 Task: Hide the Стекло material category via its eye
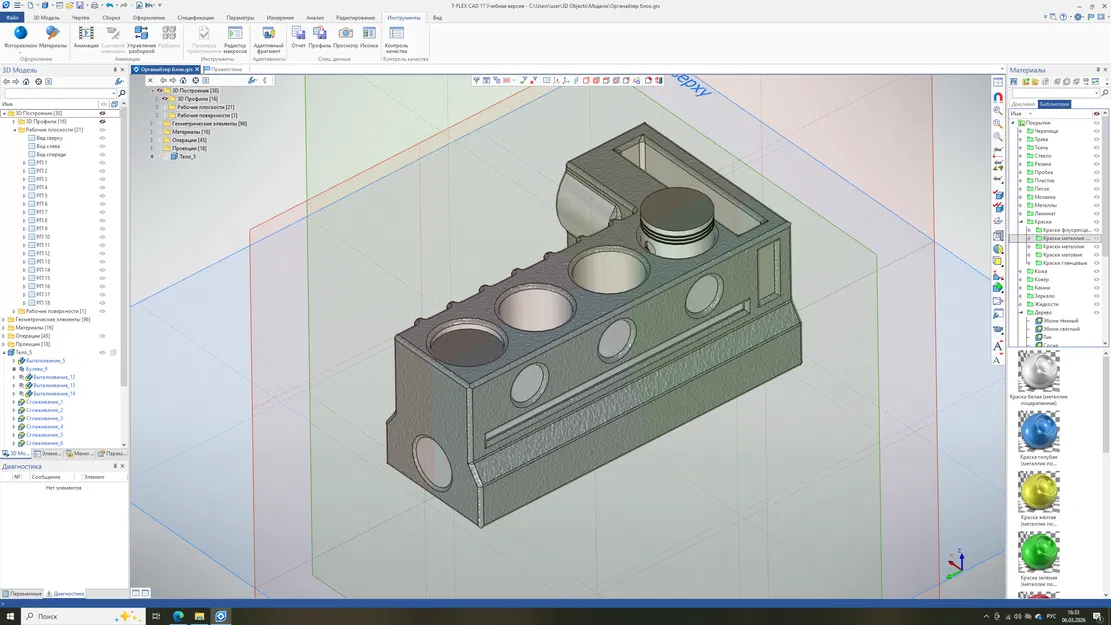1096,155
